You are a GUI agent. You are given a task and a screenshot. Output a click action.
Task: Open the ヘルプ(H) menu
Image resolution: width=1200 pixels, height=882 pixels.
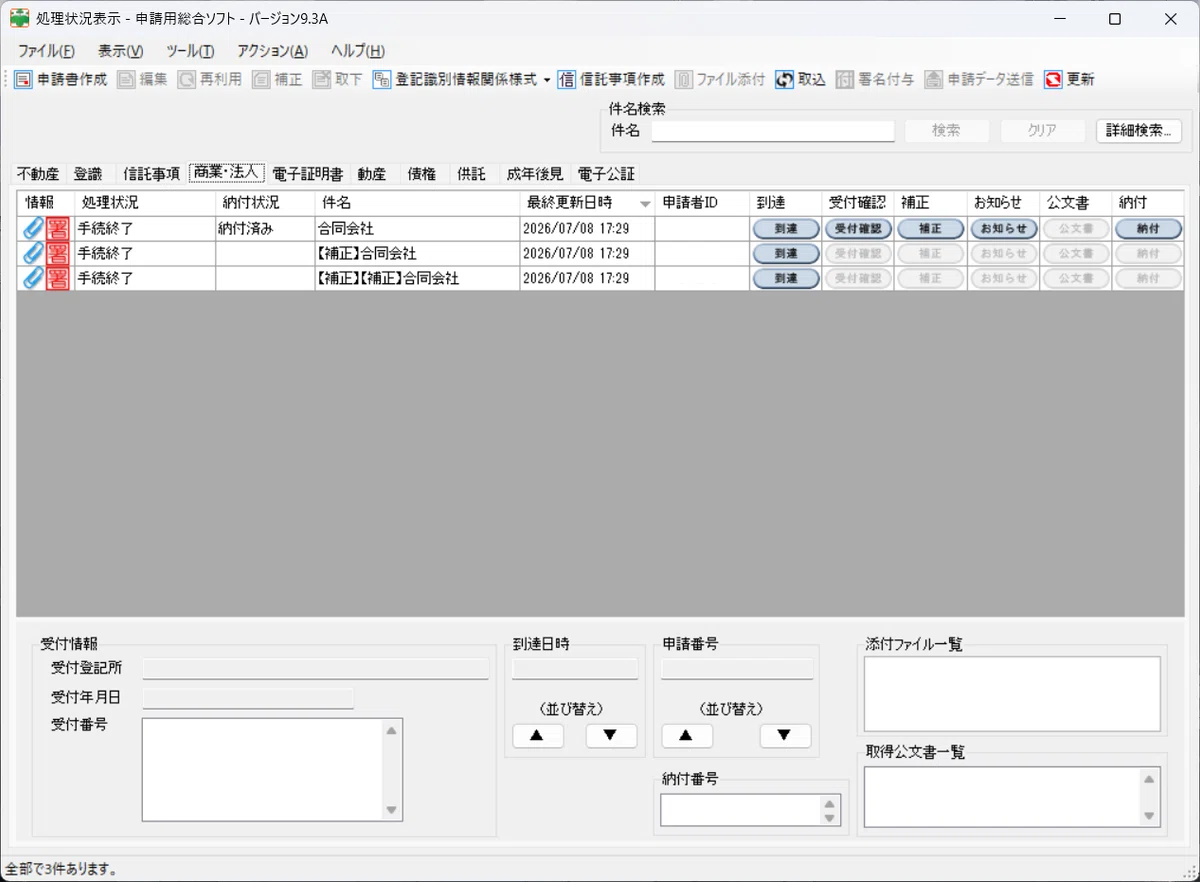358,51
